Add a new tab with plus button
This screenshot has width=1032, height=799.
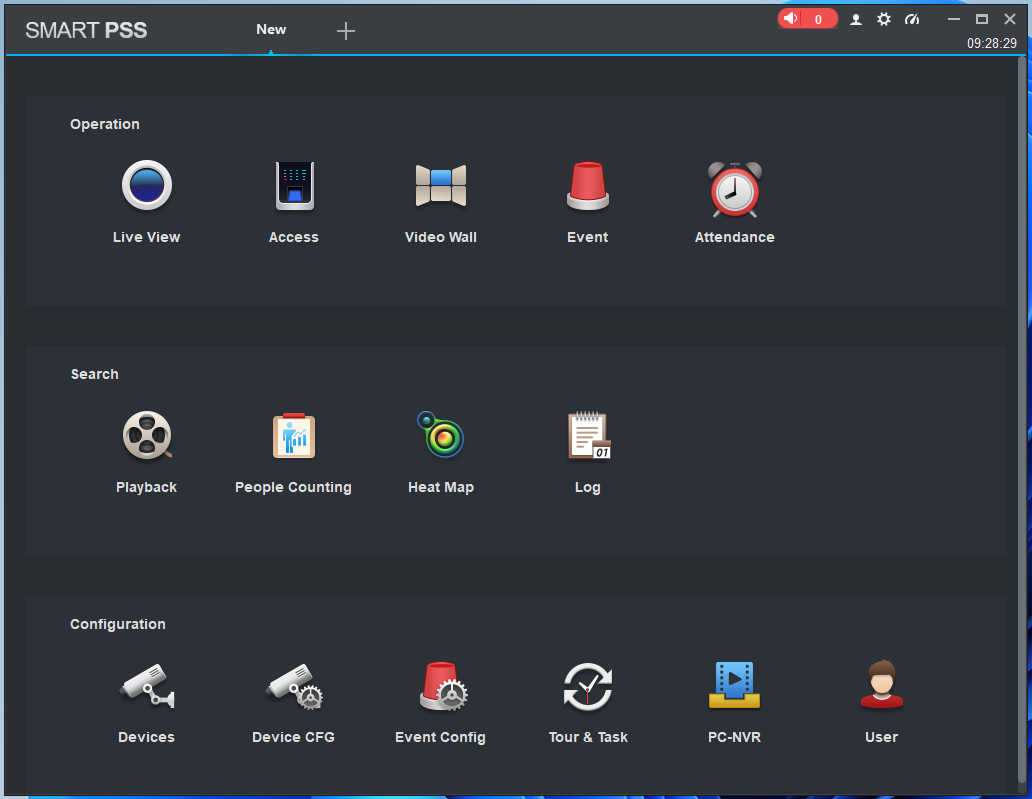tap(346, 31)
